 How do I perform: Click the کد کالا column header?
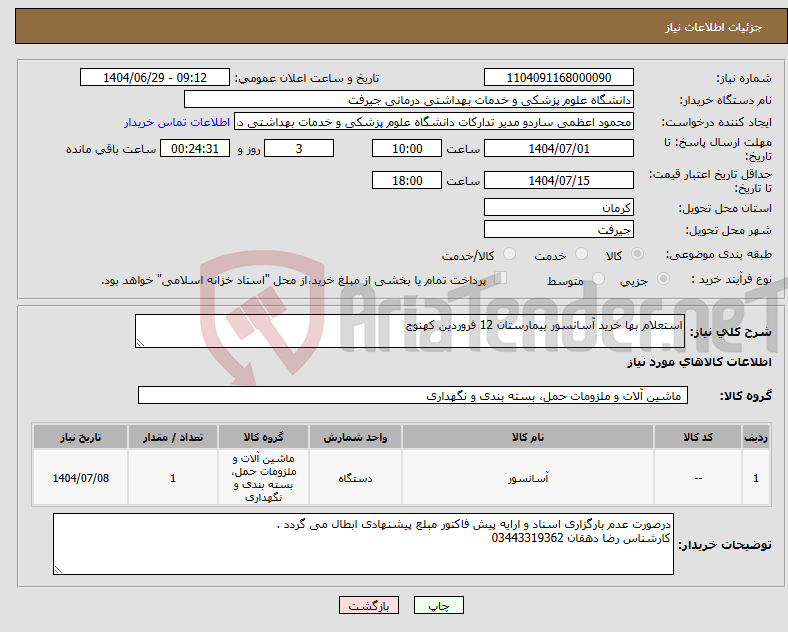(x=698, y=437)
